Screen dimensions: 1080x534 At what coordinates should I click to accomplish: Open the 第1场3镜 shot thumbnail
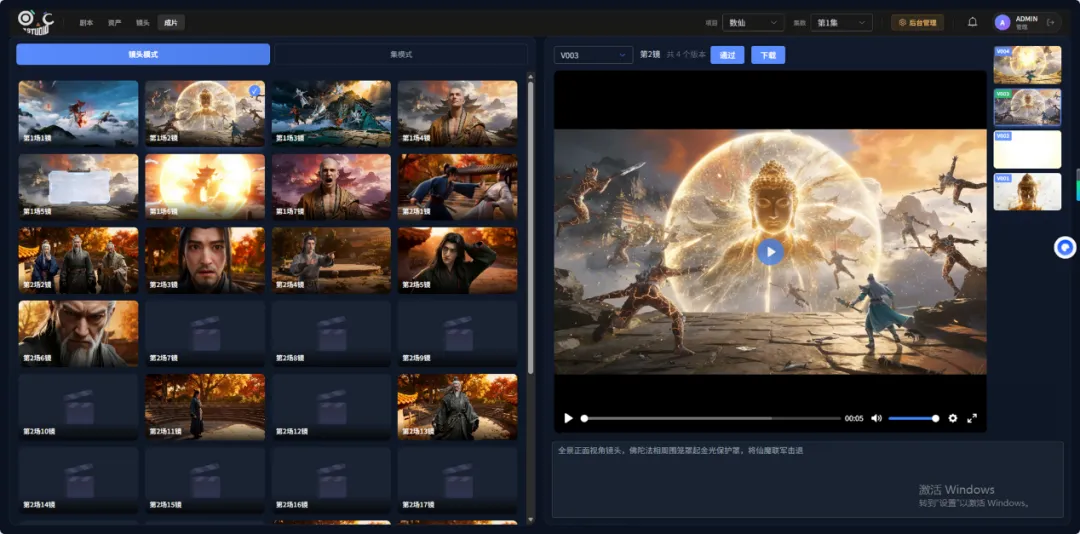(331, 113)
